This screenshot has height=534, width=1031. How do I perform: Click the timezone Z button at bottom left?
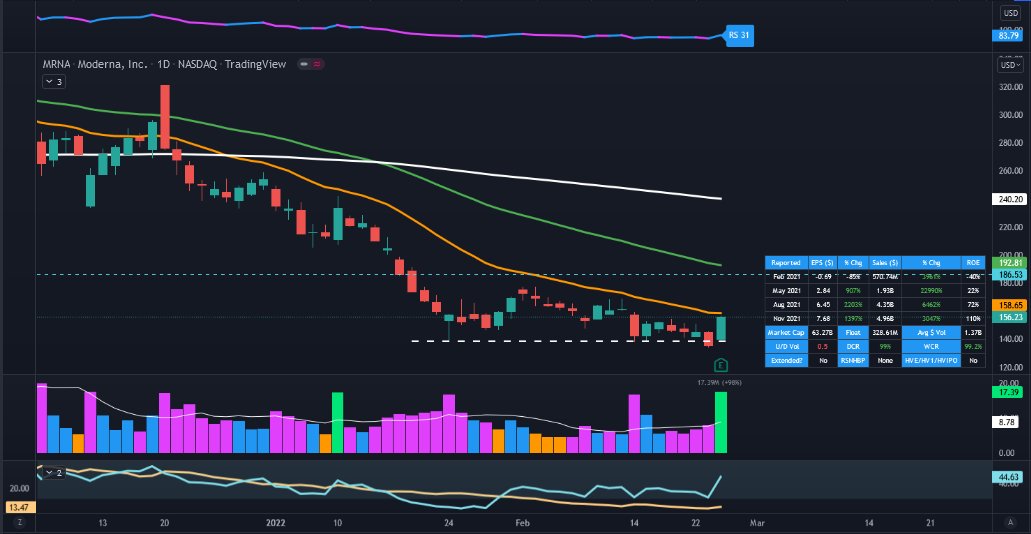coord(20,522)
